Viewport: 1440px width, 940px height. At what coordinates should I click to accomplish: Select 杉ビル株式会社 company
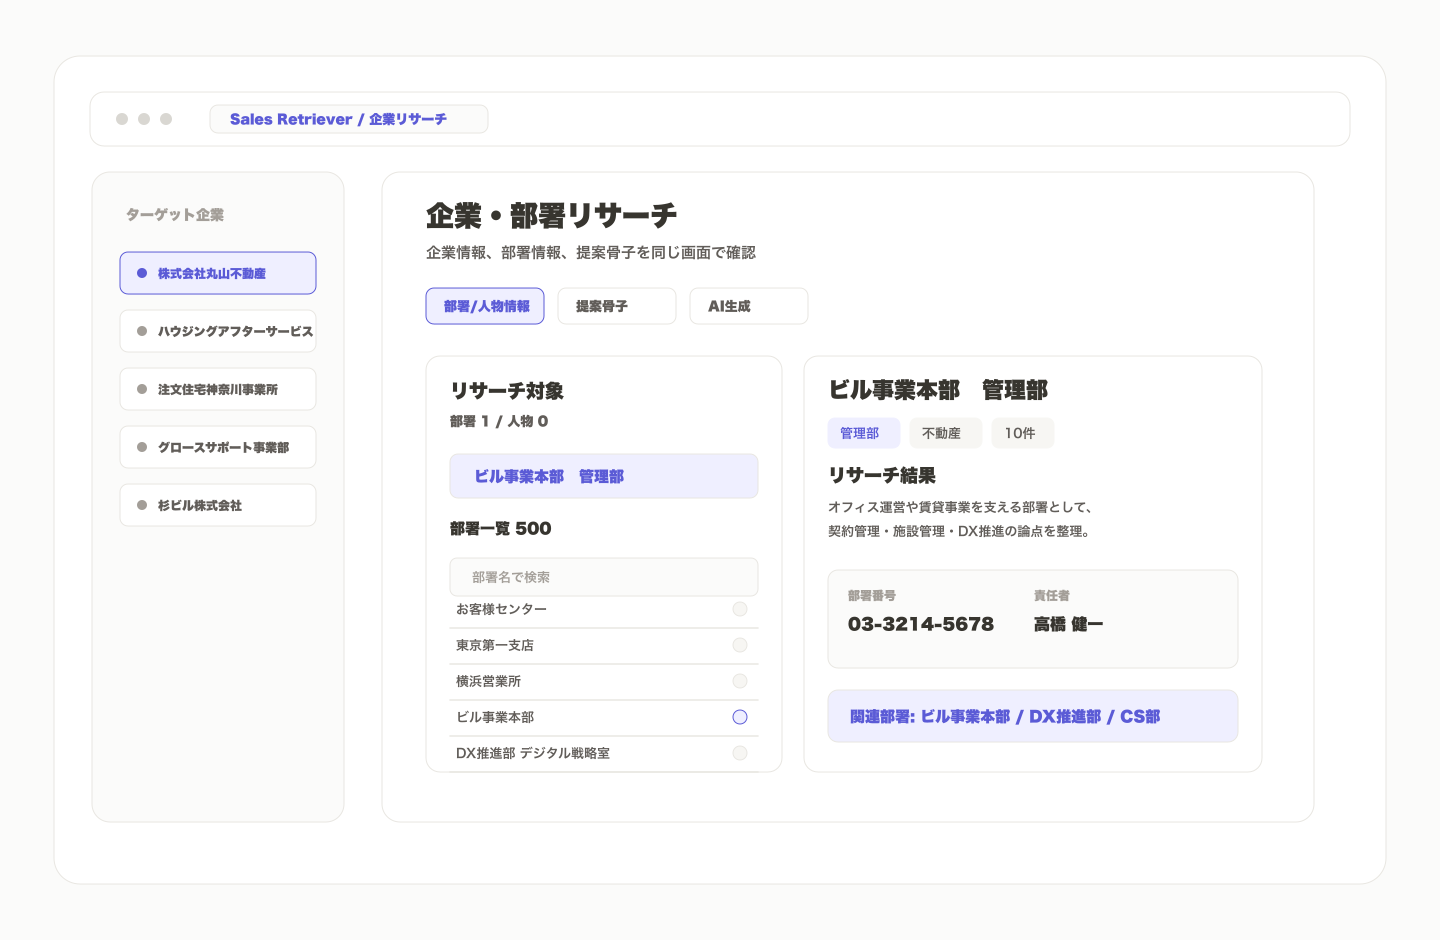(218, 505)
